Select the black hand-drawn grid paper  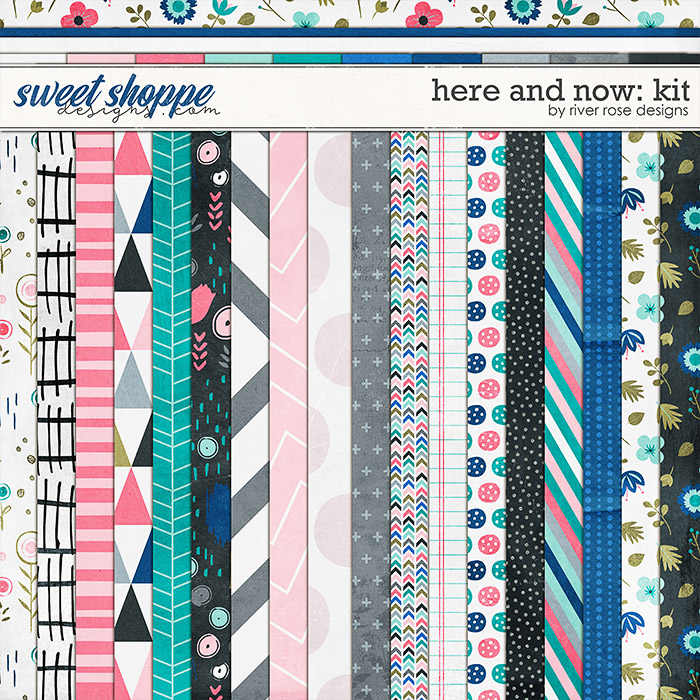(56, 416)
